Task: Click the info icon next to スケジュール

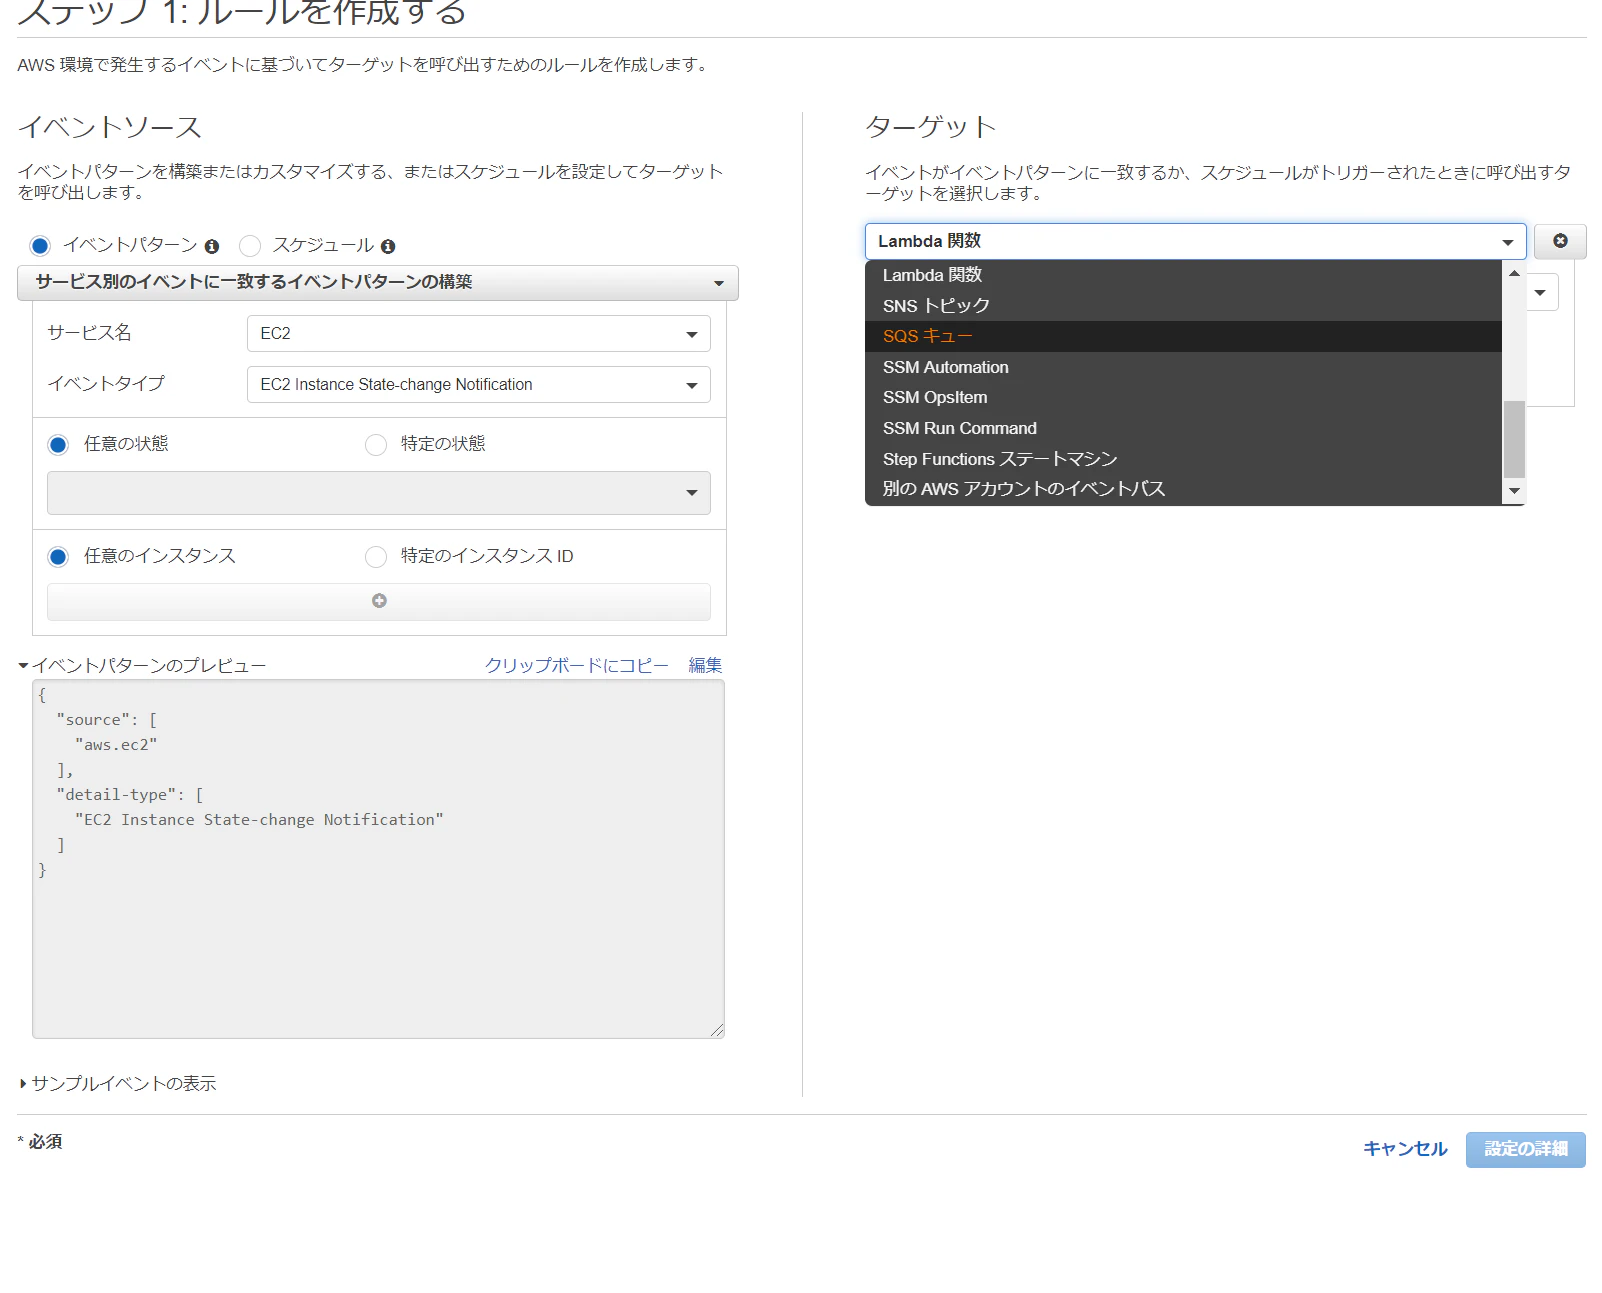Action: point(388,246)
